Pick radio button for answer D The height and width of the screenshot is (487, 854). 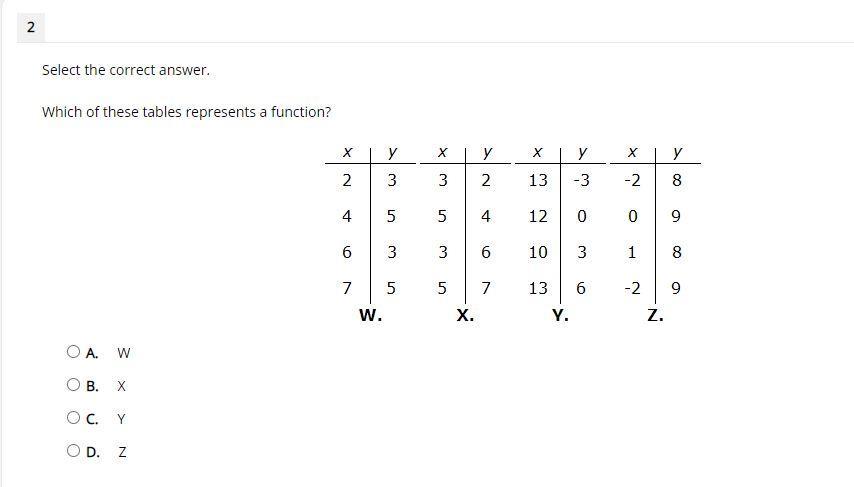74,451
